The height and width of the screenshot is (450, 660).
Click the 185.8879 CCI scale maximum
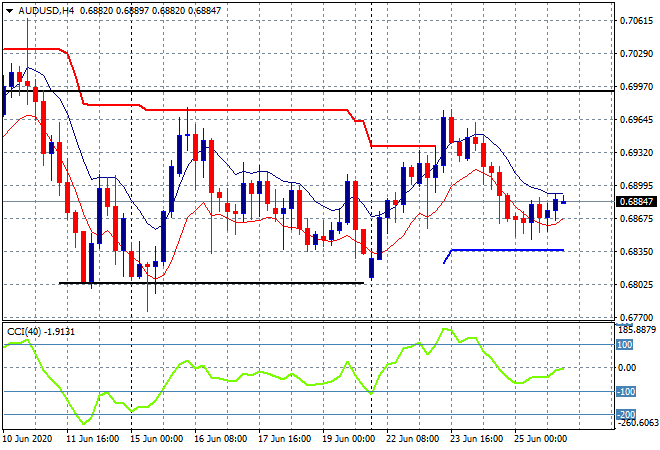tap(637, 330)
